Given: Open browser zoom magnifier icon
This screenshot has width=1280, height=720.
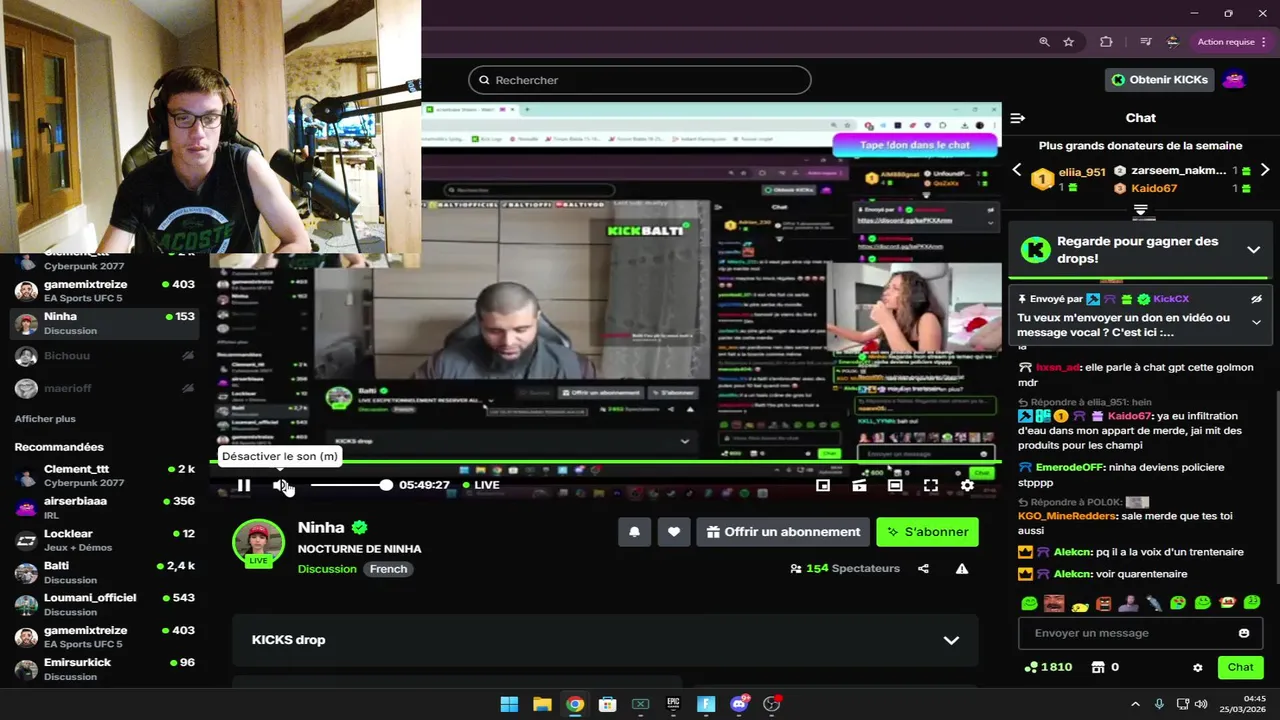Looking at the screenshot, I should point(1044,42).
